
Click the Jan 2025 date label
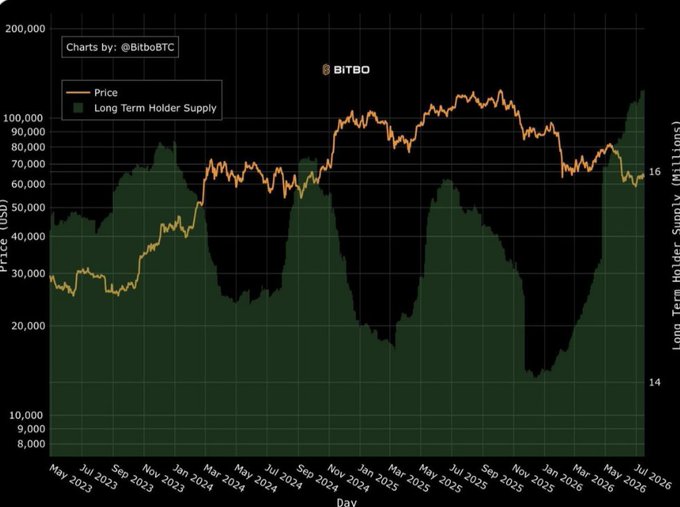(377, 478)
